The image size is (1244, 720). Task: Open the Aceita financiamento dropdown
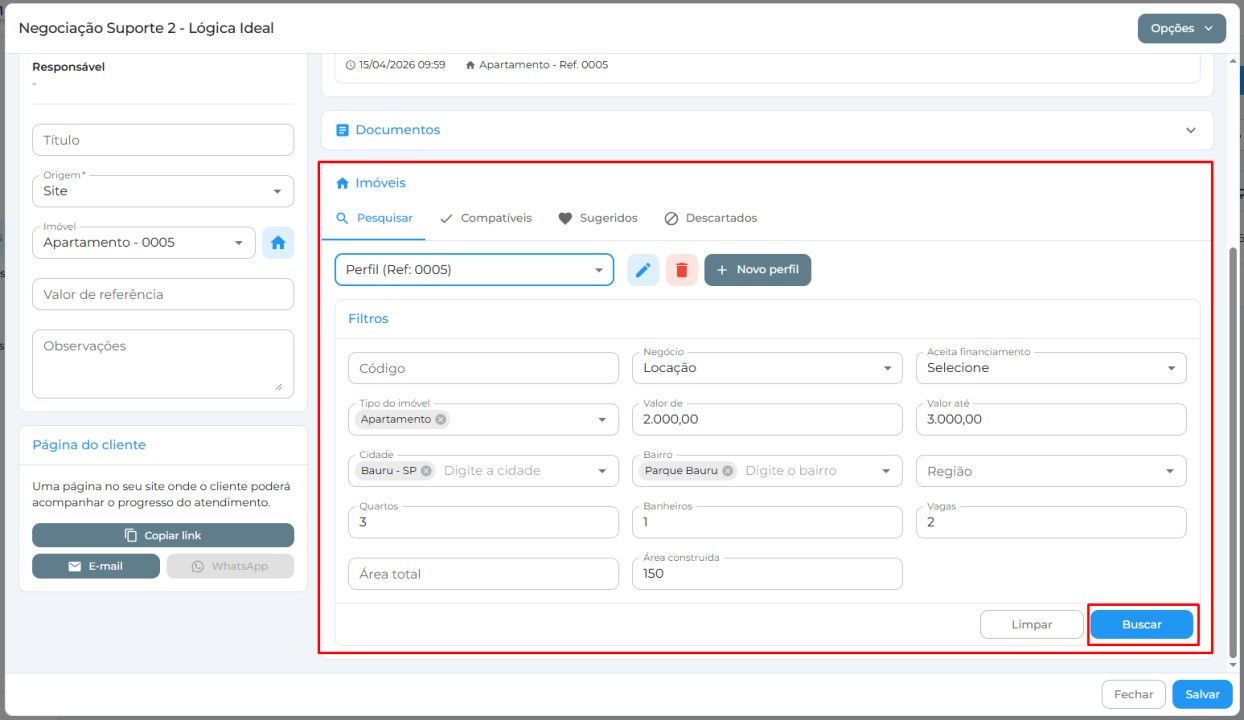[x=1051, y=368]
